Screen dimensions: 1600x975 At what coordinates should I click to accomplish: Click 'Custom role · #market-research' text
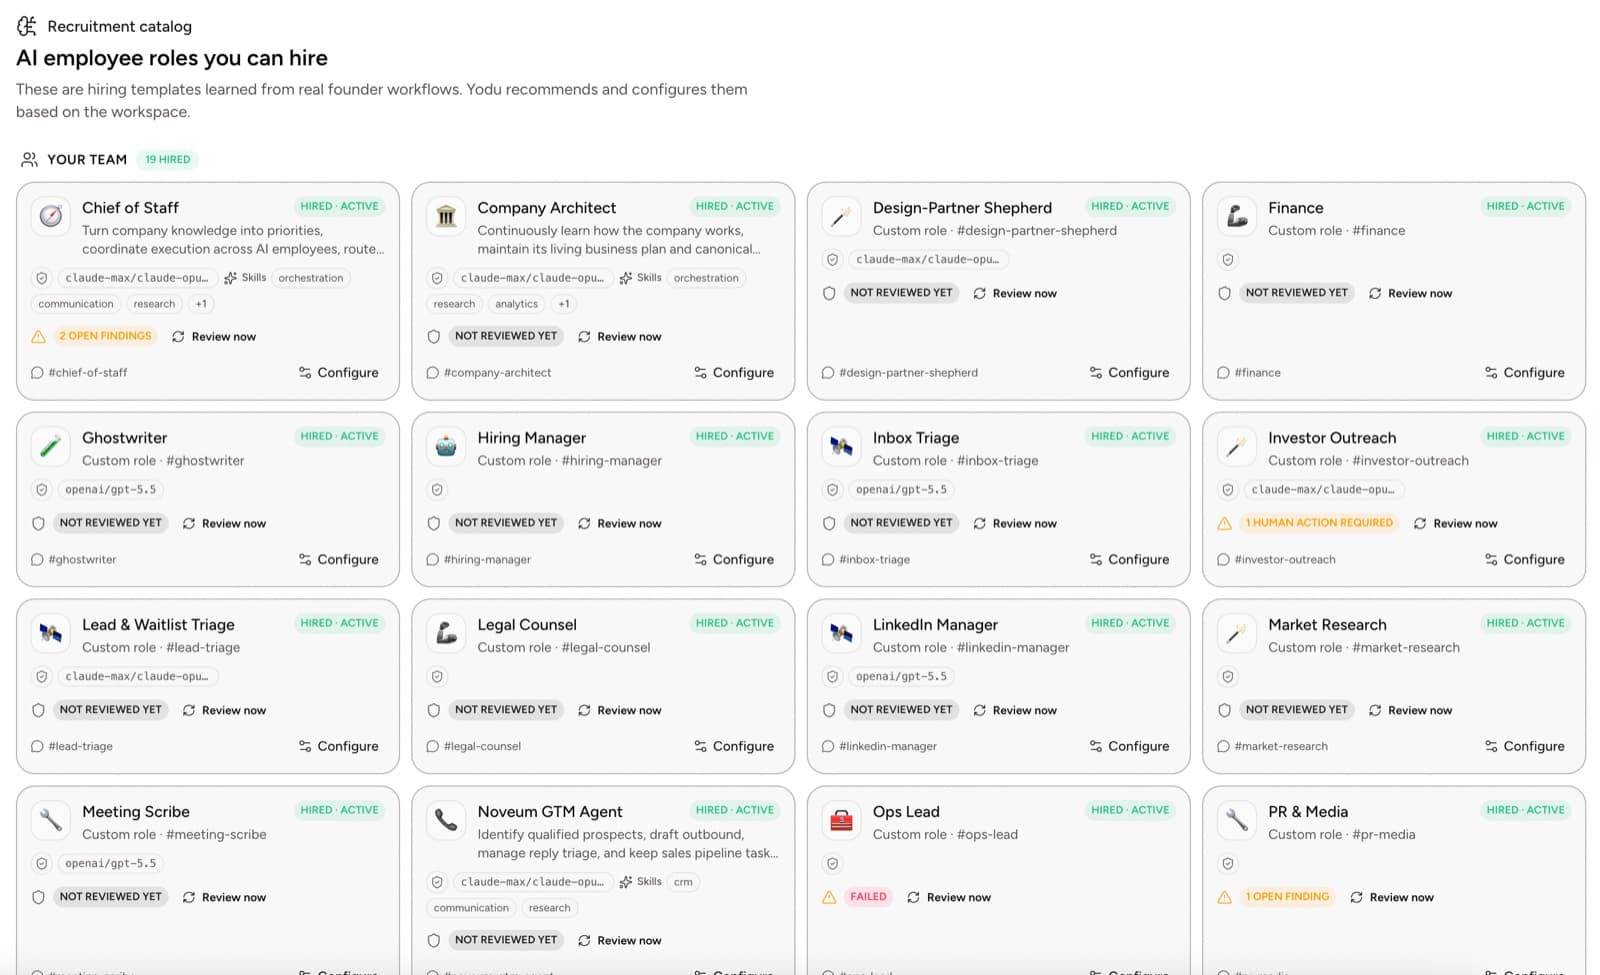[x=1364, y=648]
